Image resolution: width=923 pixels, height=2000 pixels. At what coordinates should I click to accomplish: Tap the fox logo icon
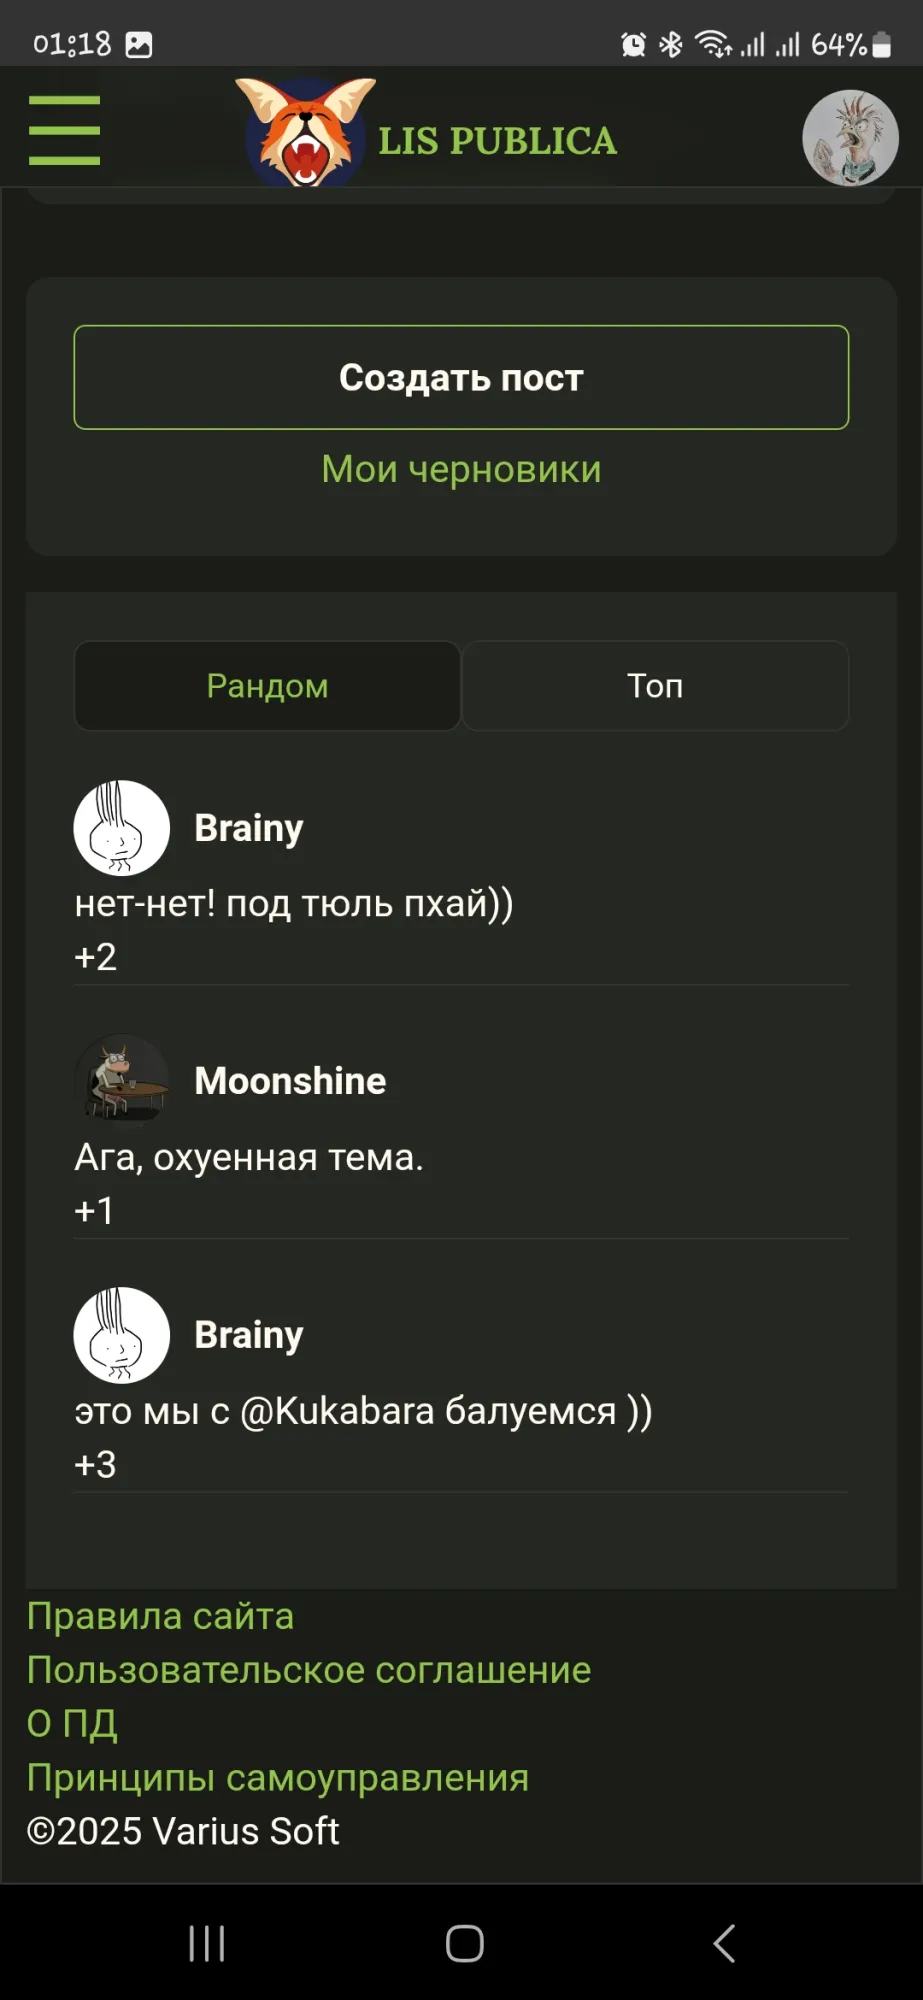pos(305,133)
